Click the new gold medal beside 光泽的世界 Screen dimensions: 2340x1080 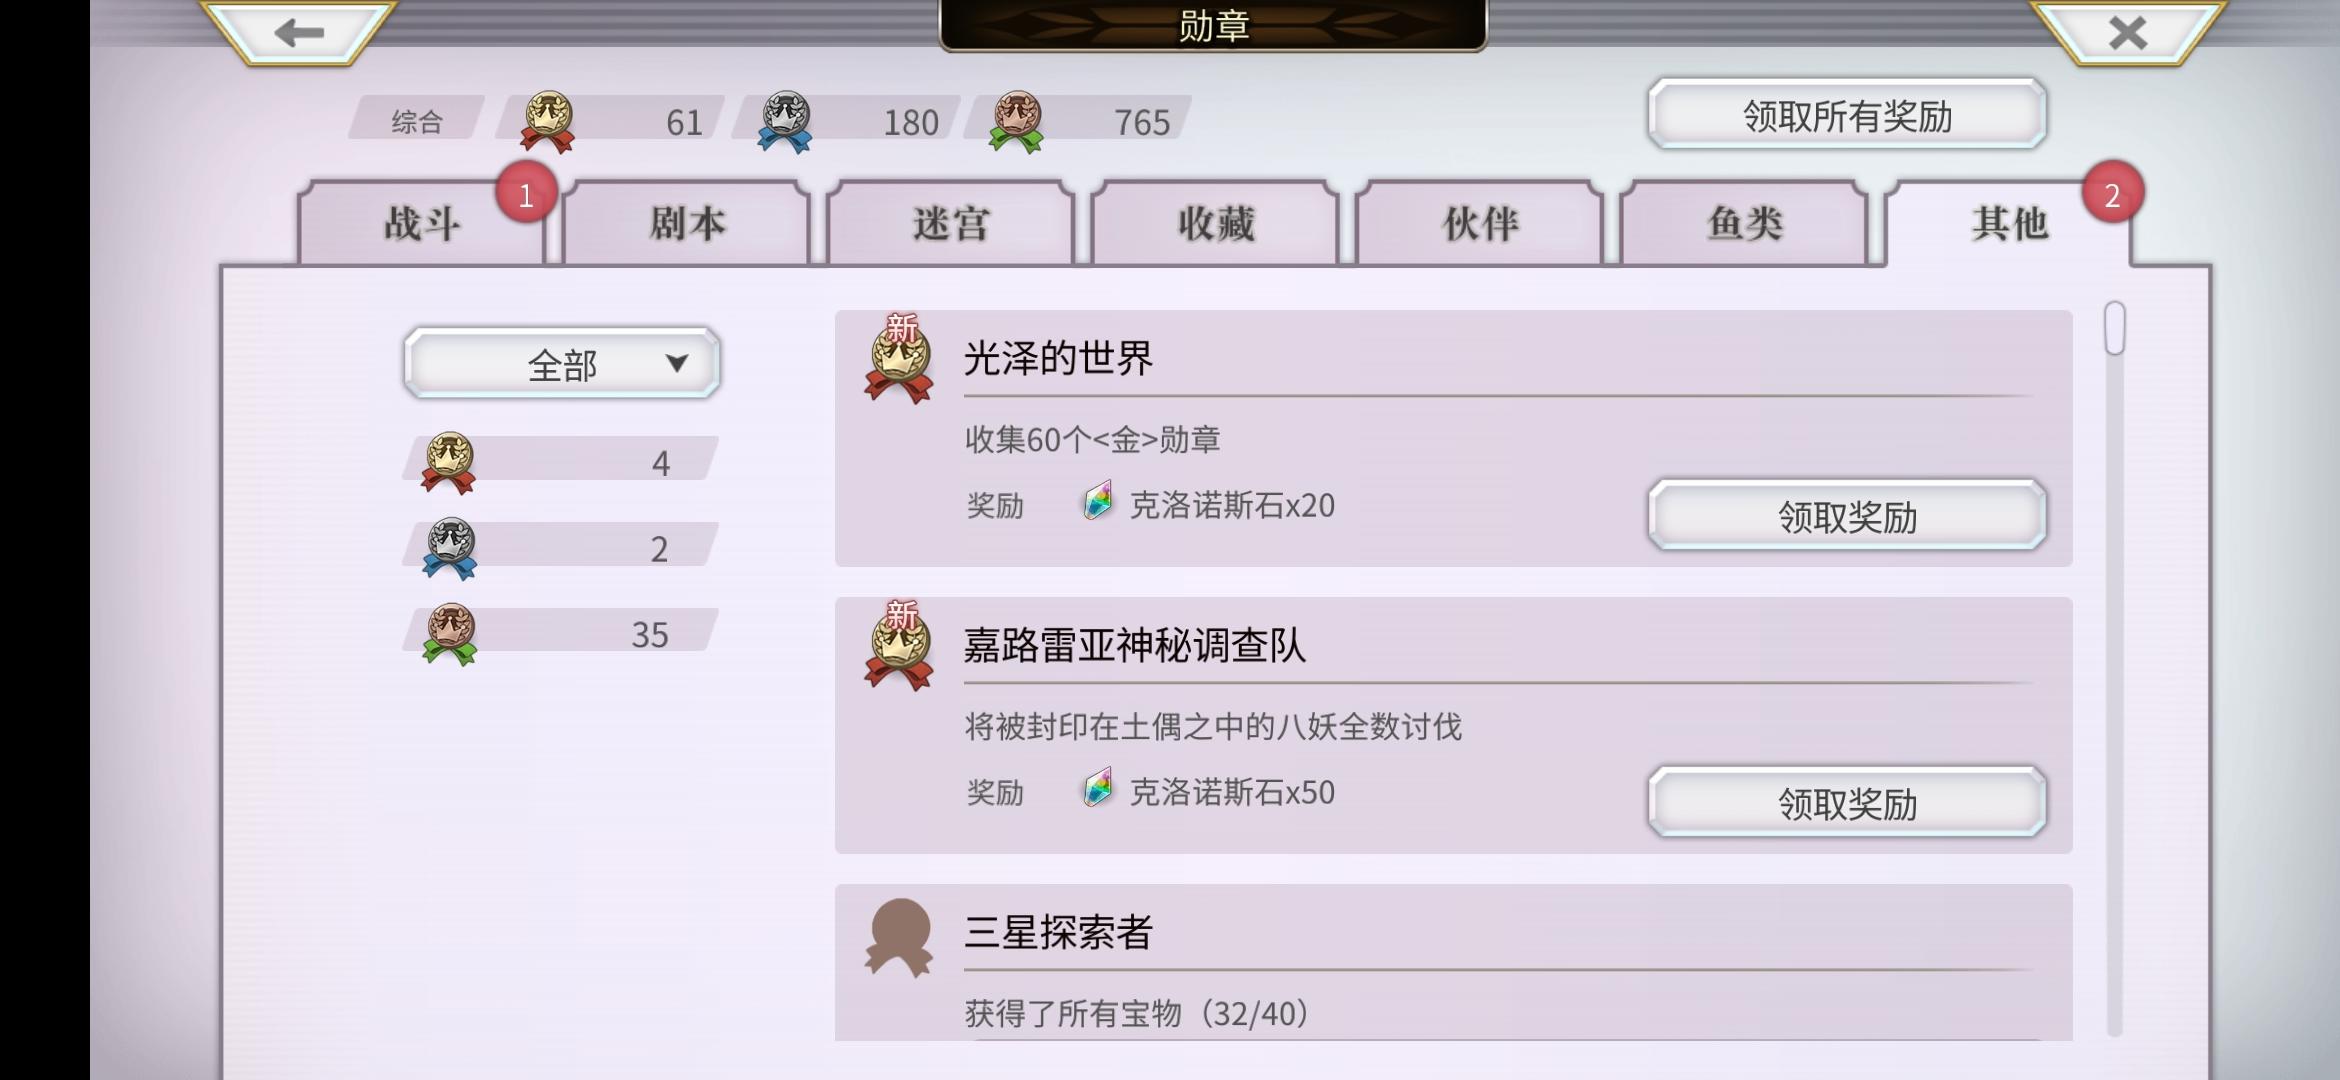(x=899, y=358)
